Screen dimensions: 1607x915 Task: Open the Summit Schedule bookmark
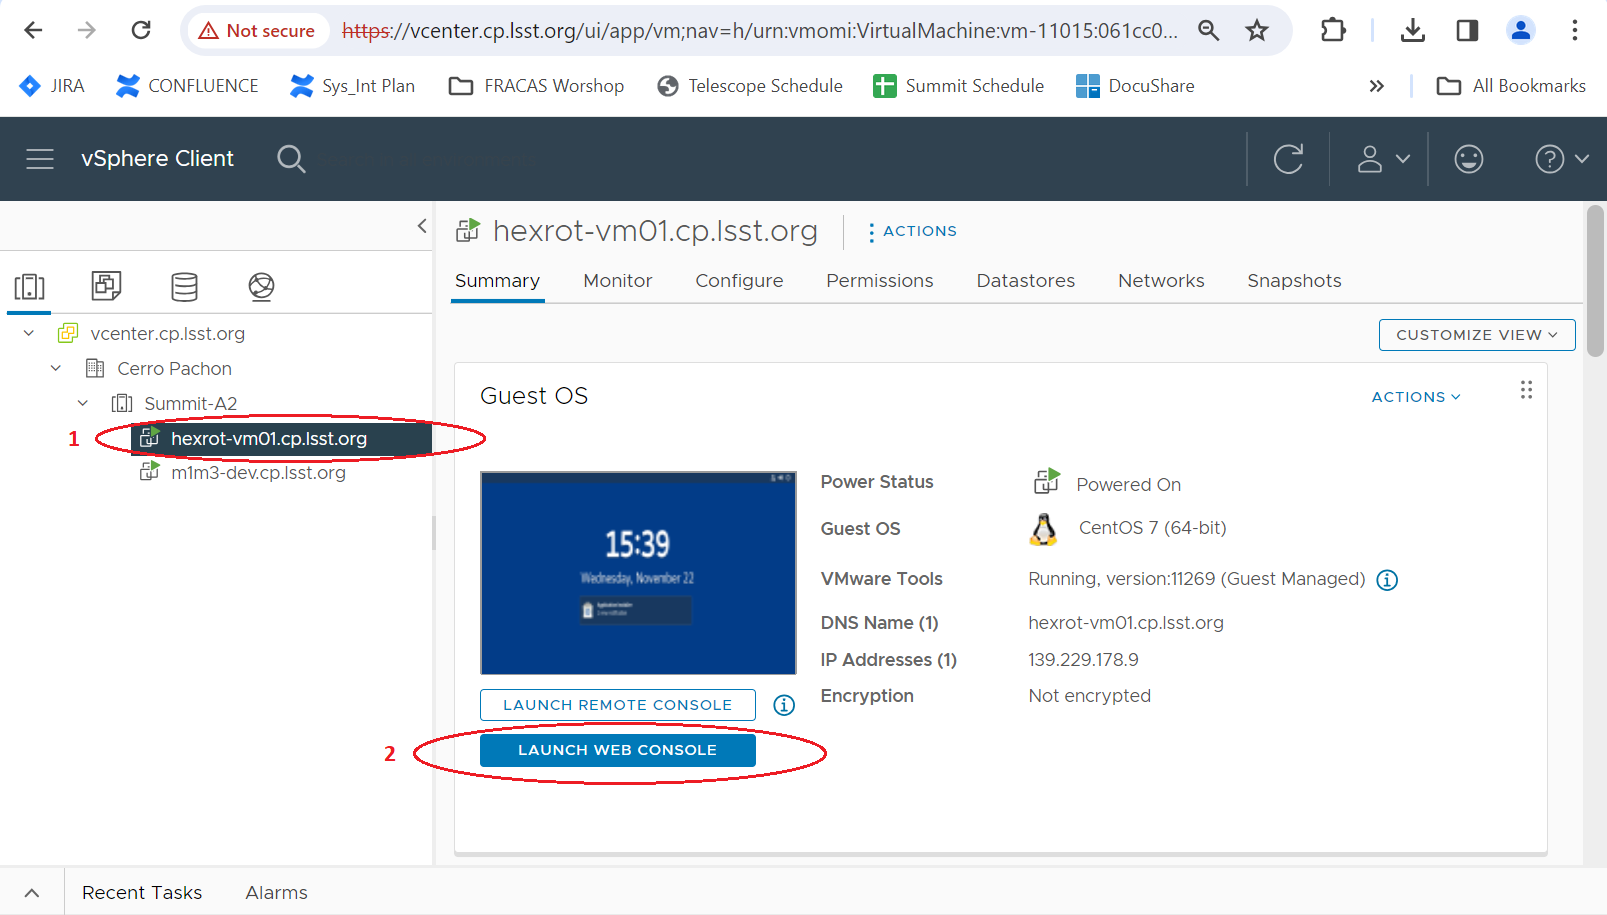click(958, 86)
